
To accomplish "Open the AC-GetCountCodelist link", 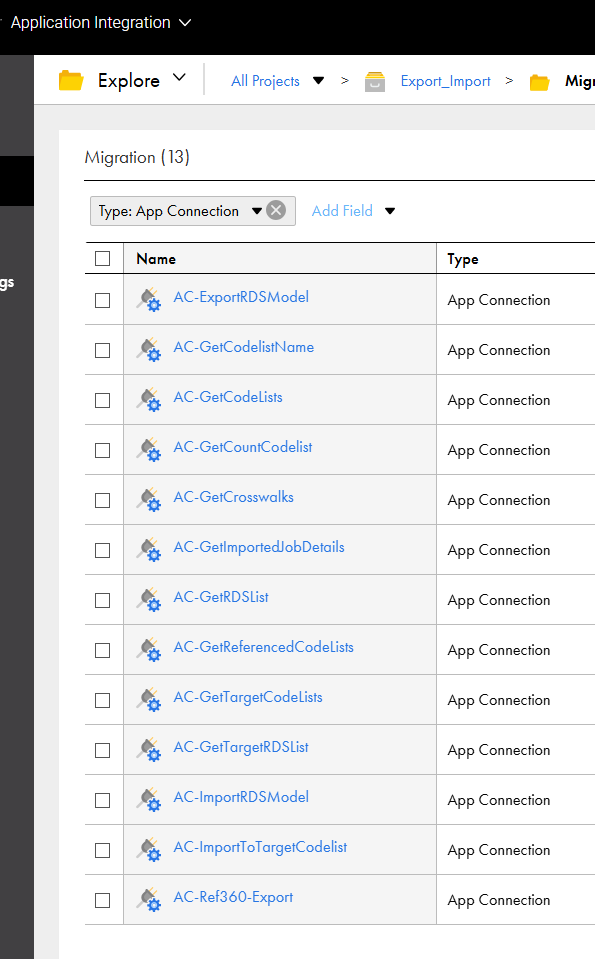I will (243, 448).
